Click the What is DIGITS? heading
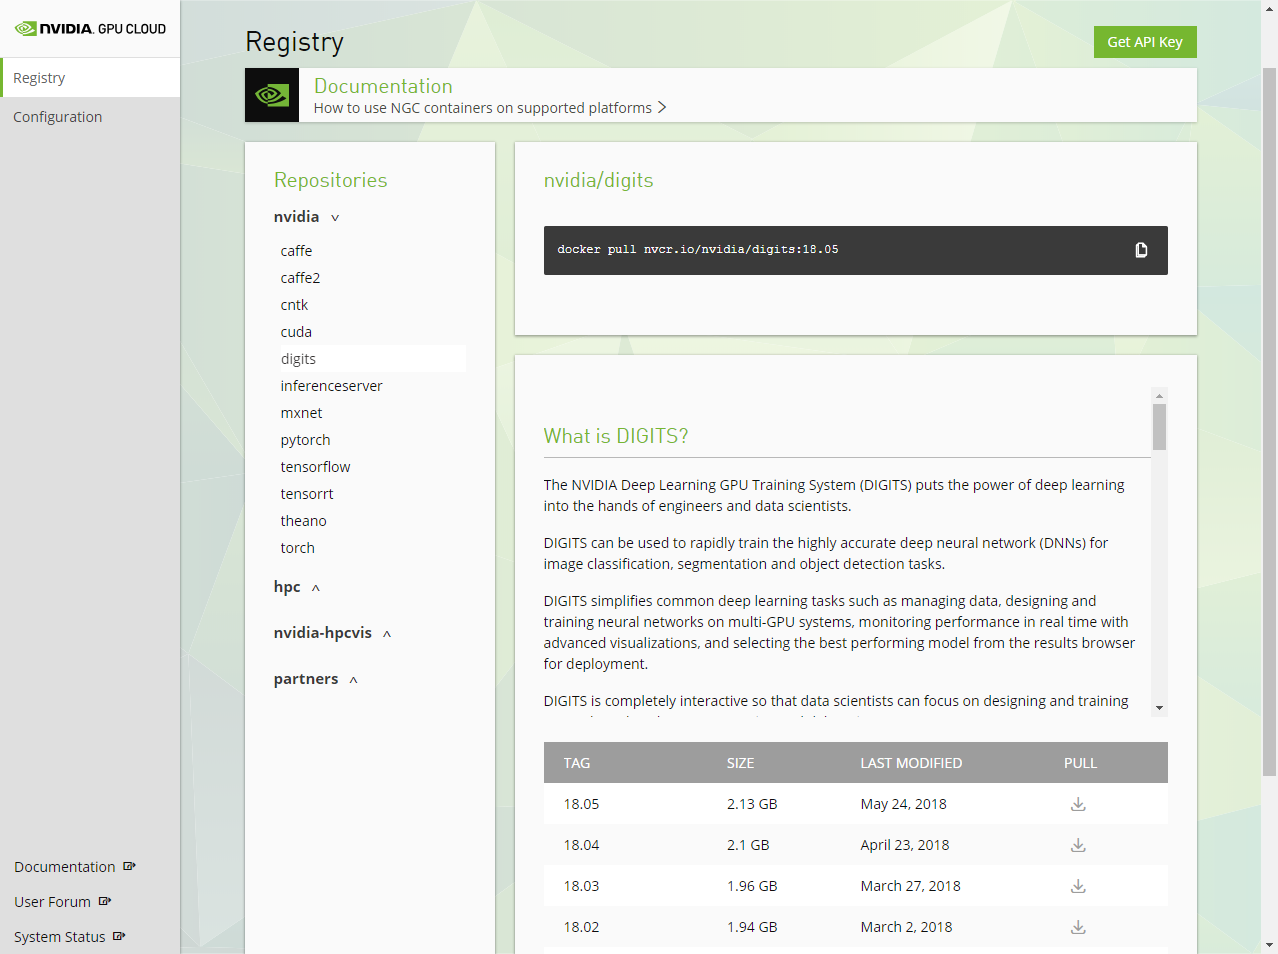This screenshot has width=1278, height=954. click(x=616, y=436)
